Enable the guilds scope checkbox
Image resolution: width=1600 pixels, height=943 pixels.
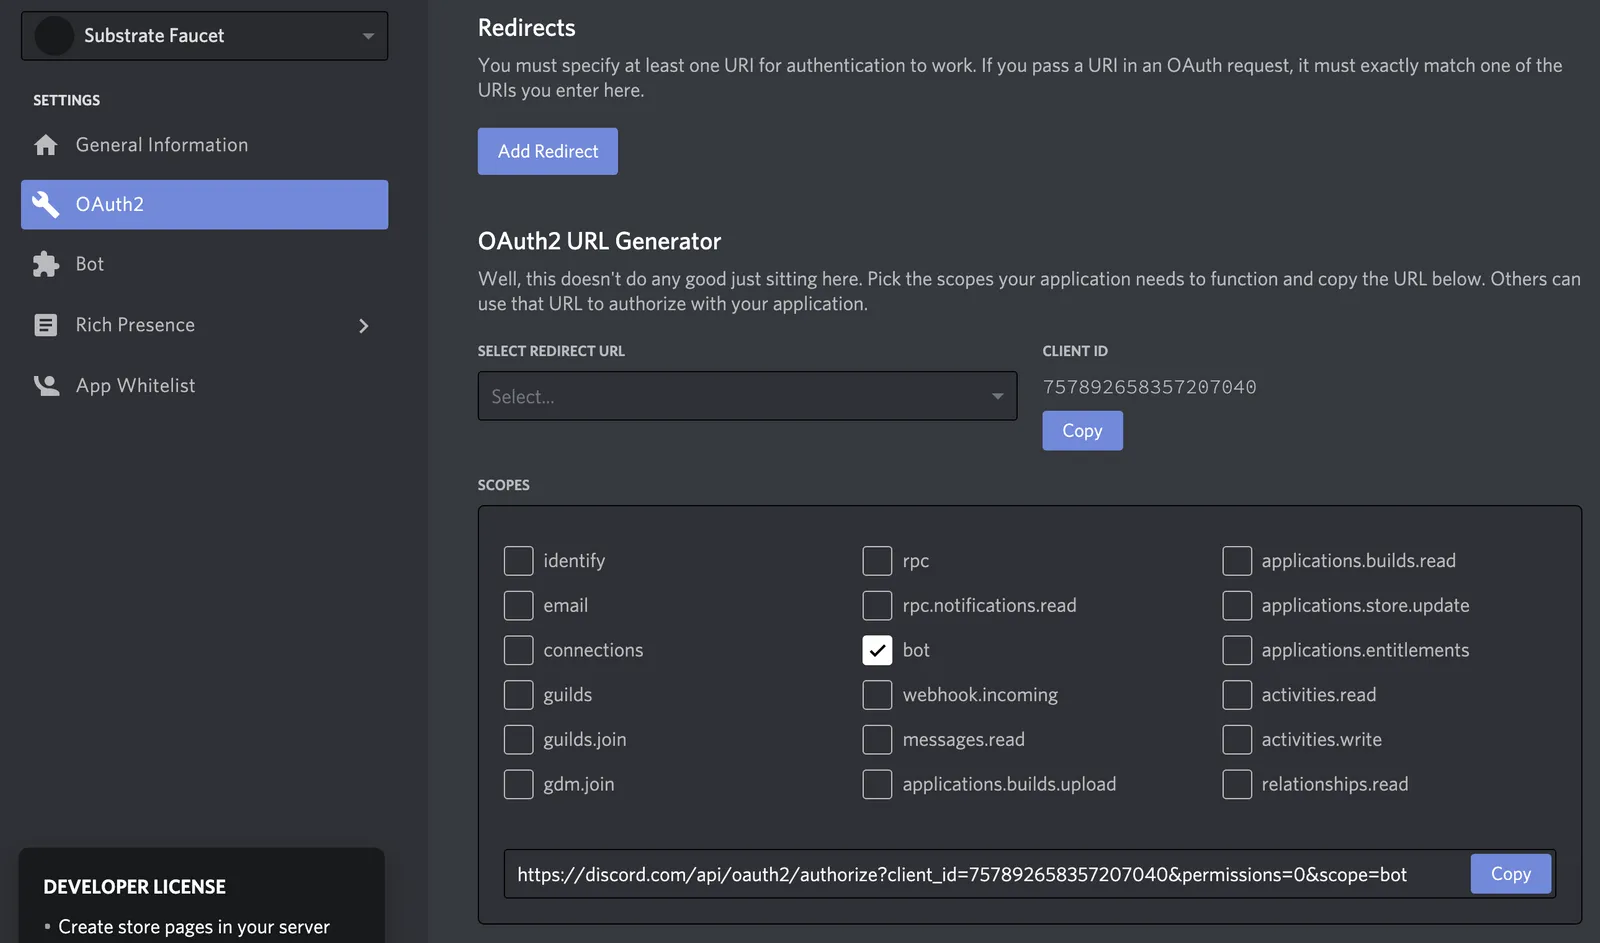coord(518,695)
